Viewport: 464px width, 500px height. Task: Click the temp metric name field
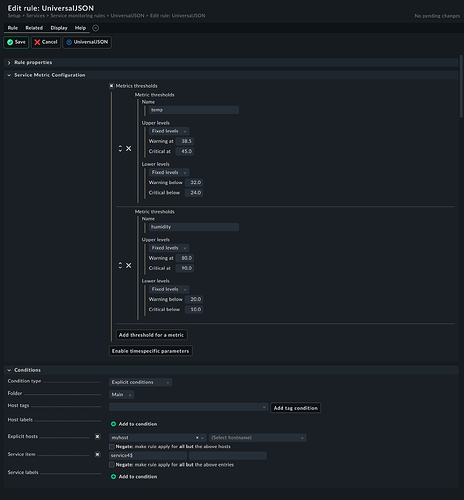tap(194, 110)
